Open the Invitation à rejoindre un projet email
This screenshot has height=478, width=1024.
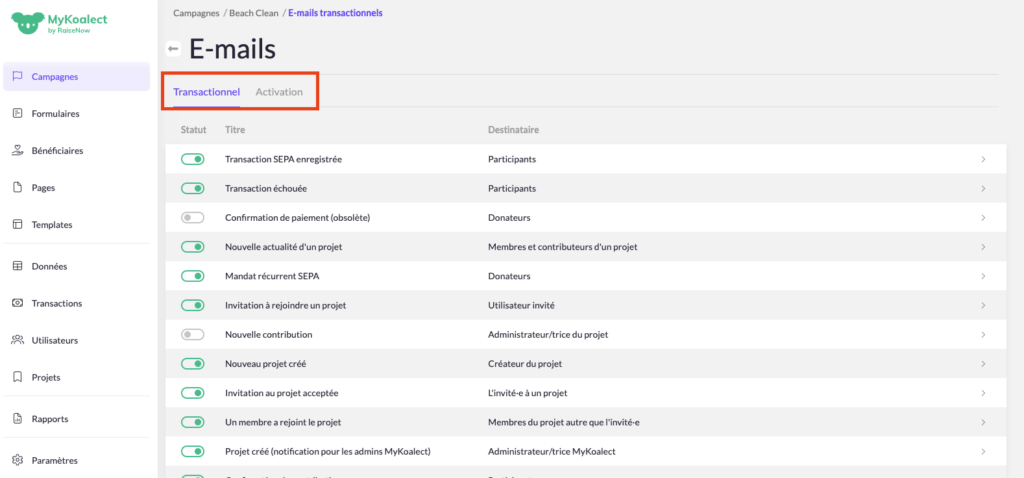coord(286,305)
